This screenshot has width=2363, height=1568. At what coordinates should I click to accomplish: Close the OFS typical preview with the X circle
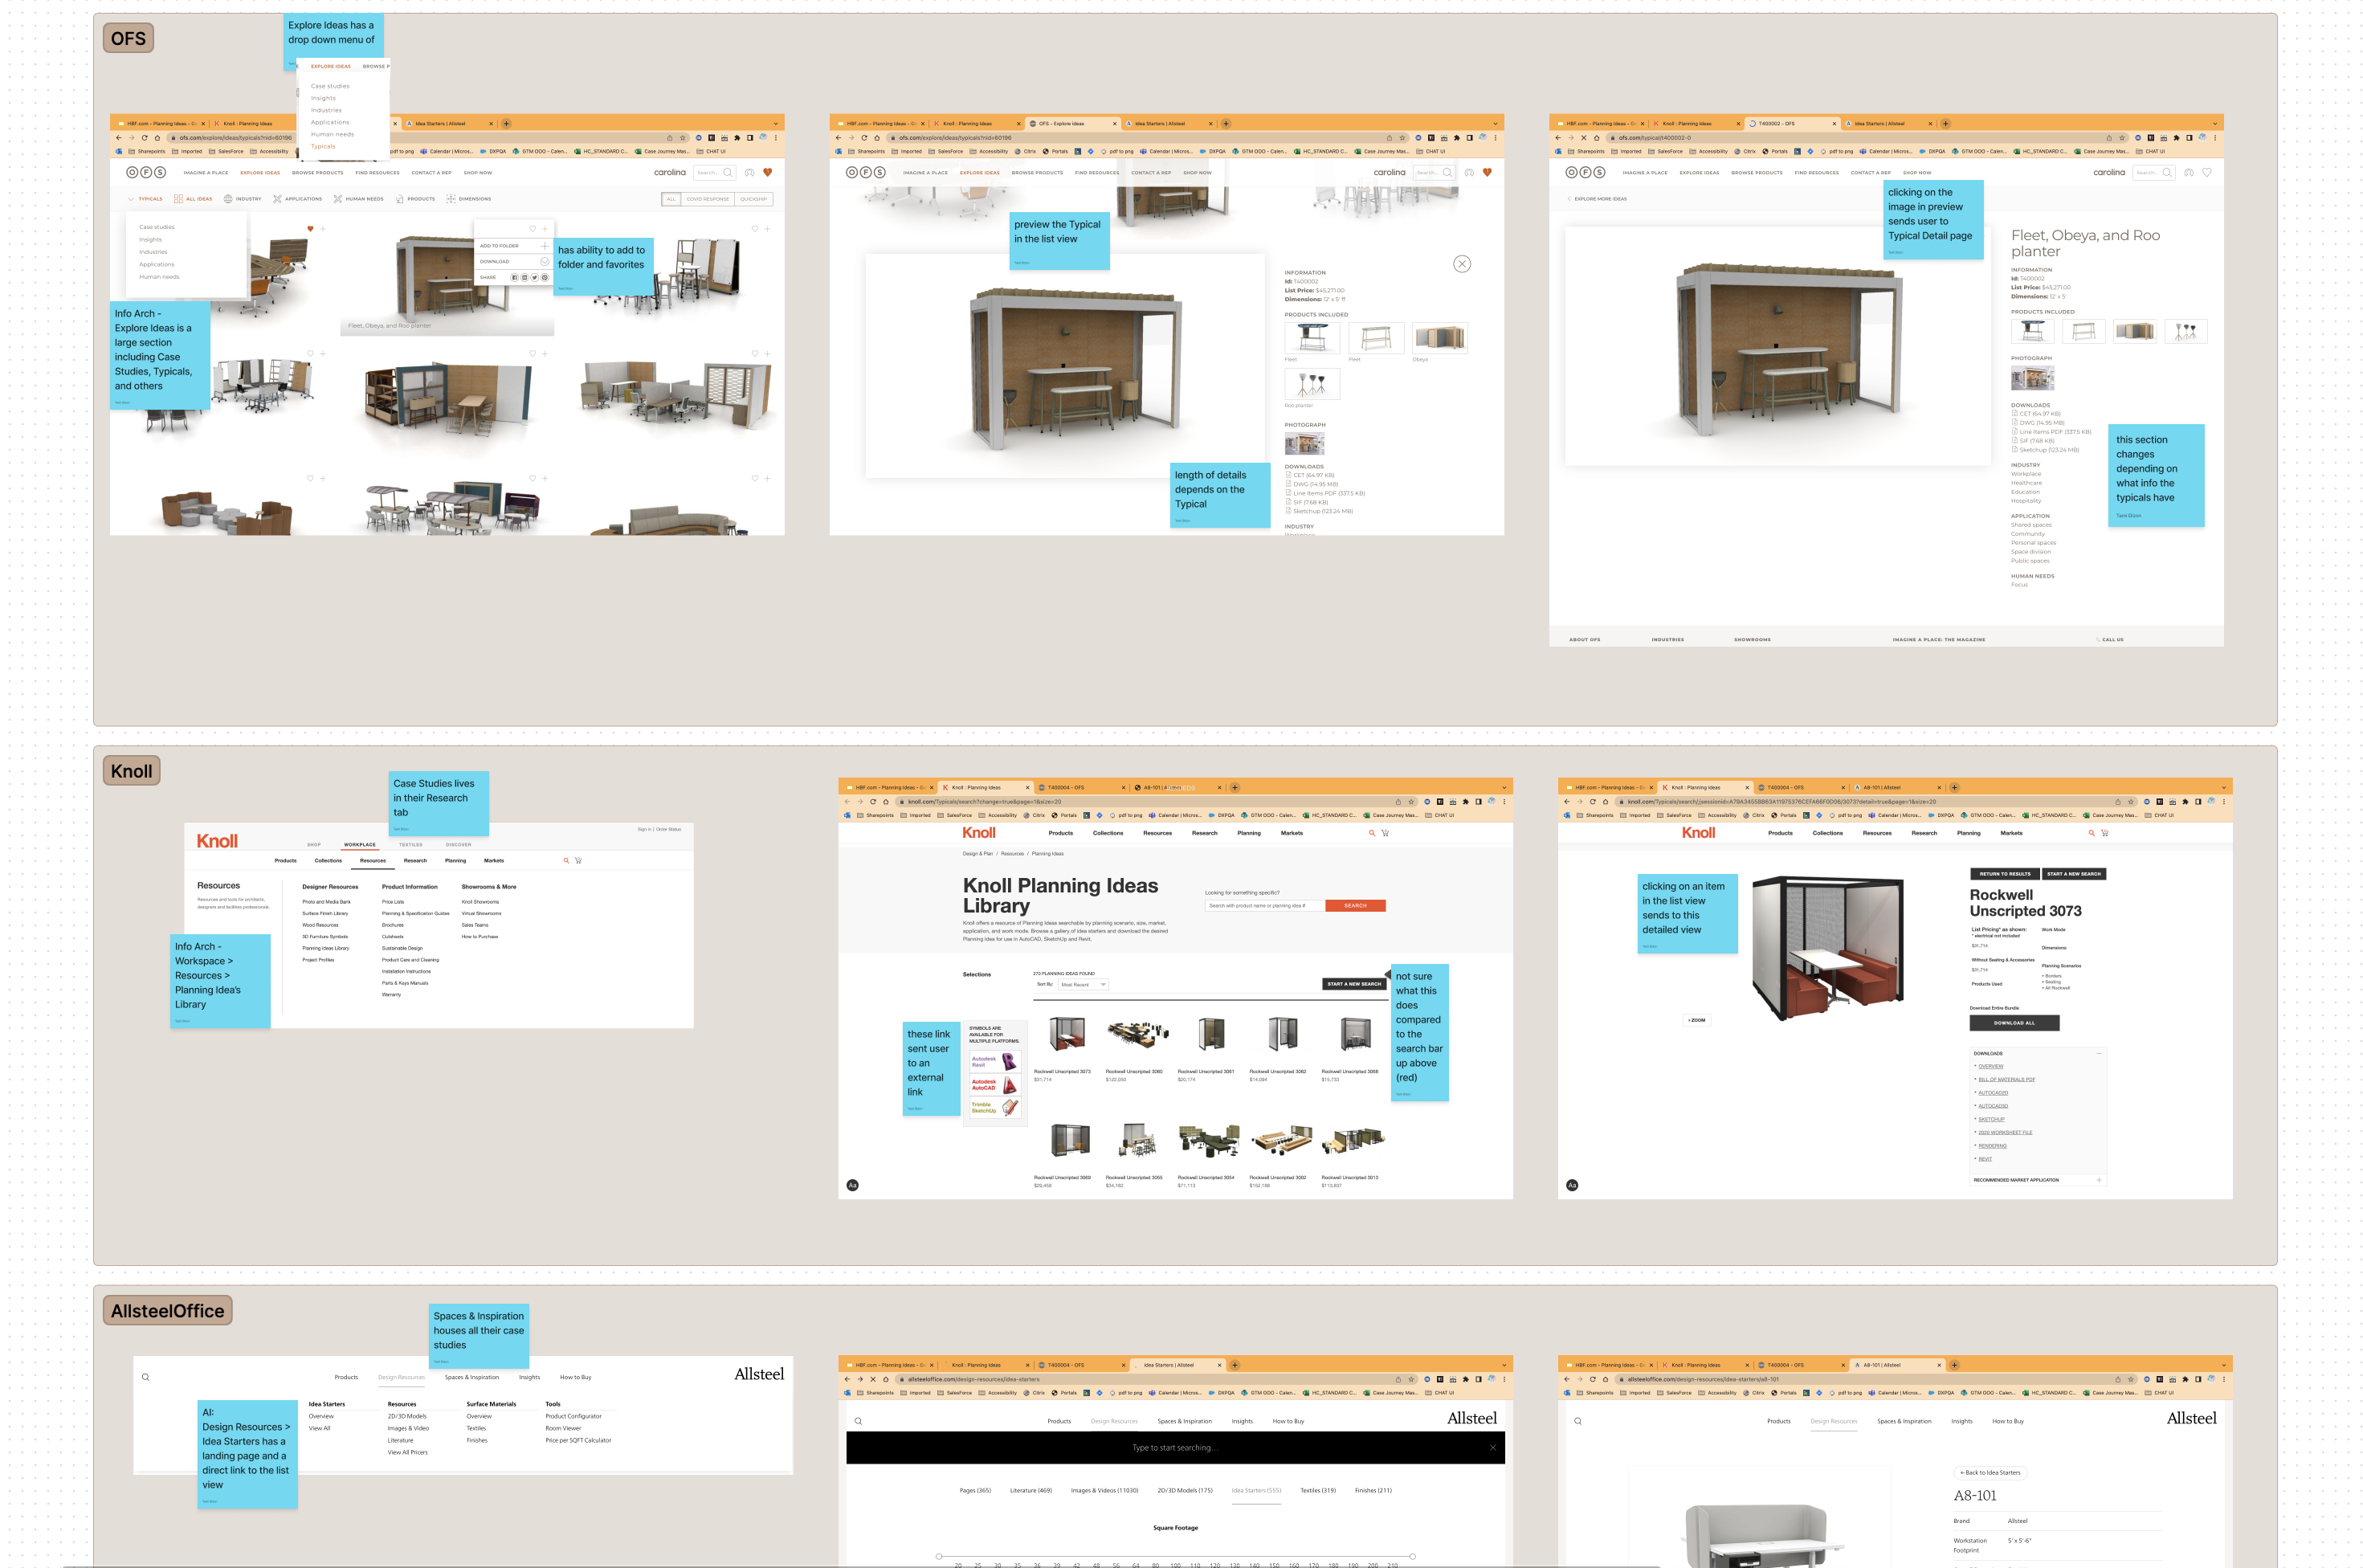(x=1462, y=264)
